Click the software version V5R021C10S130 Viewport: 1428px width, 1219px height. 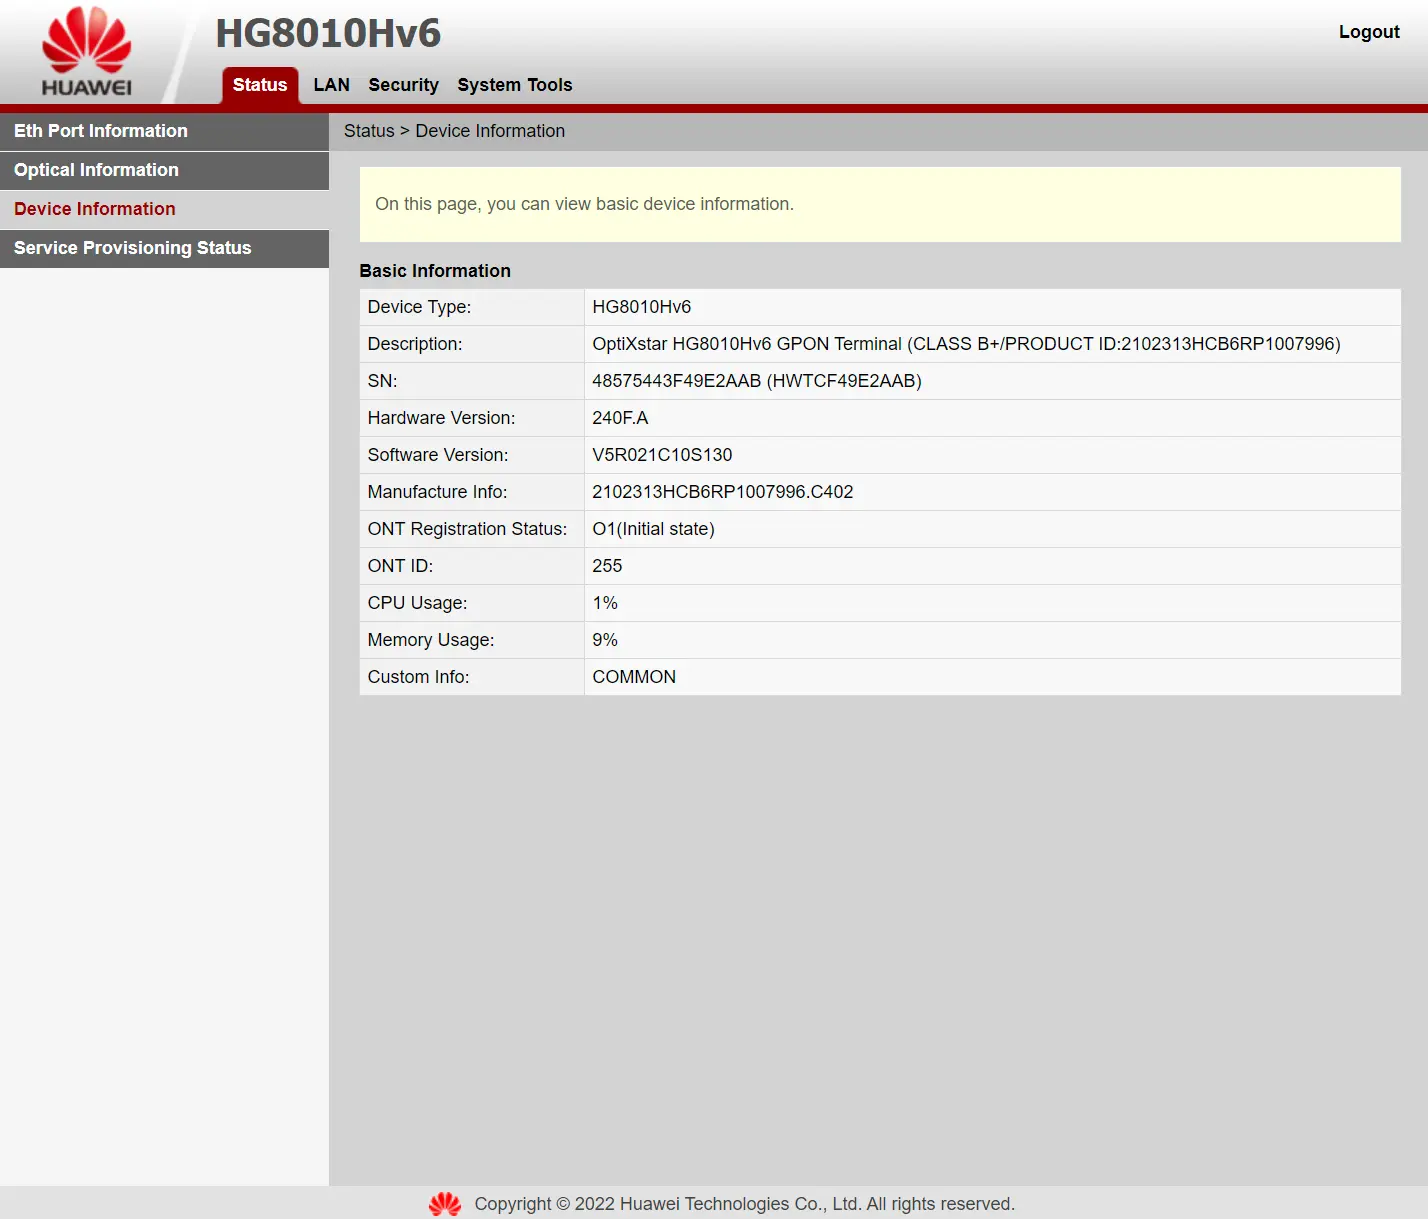[x=662, y=455]
